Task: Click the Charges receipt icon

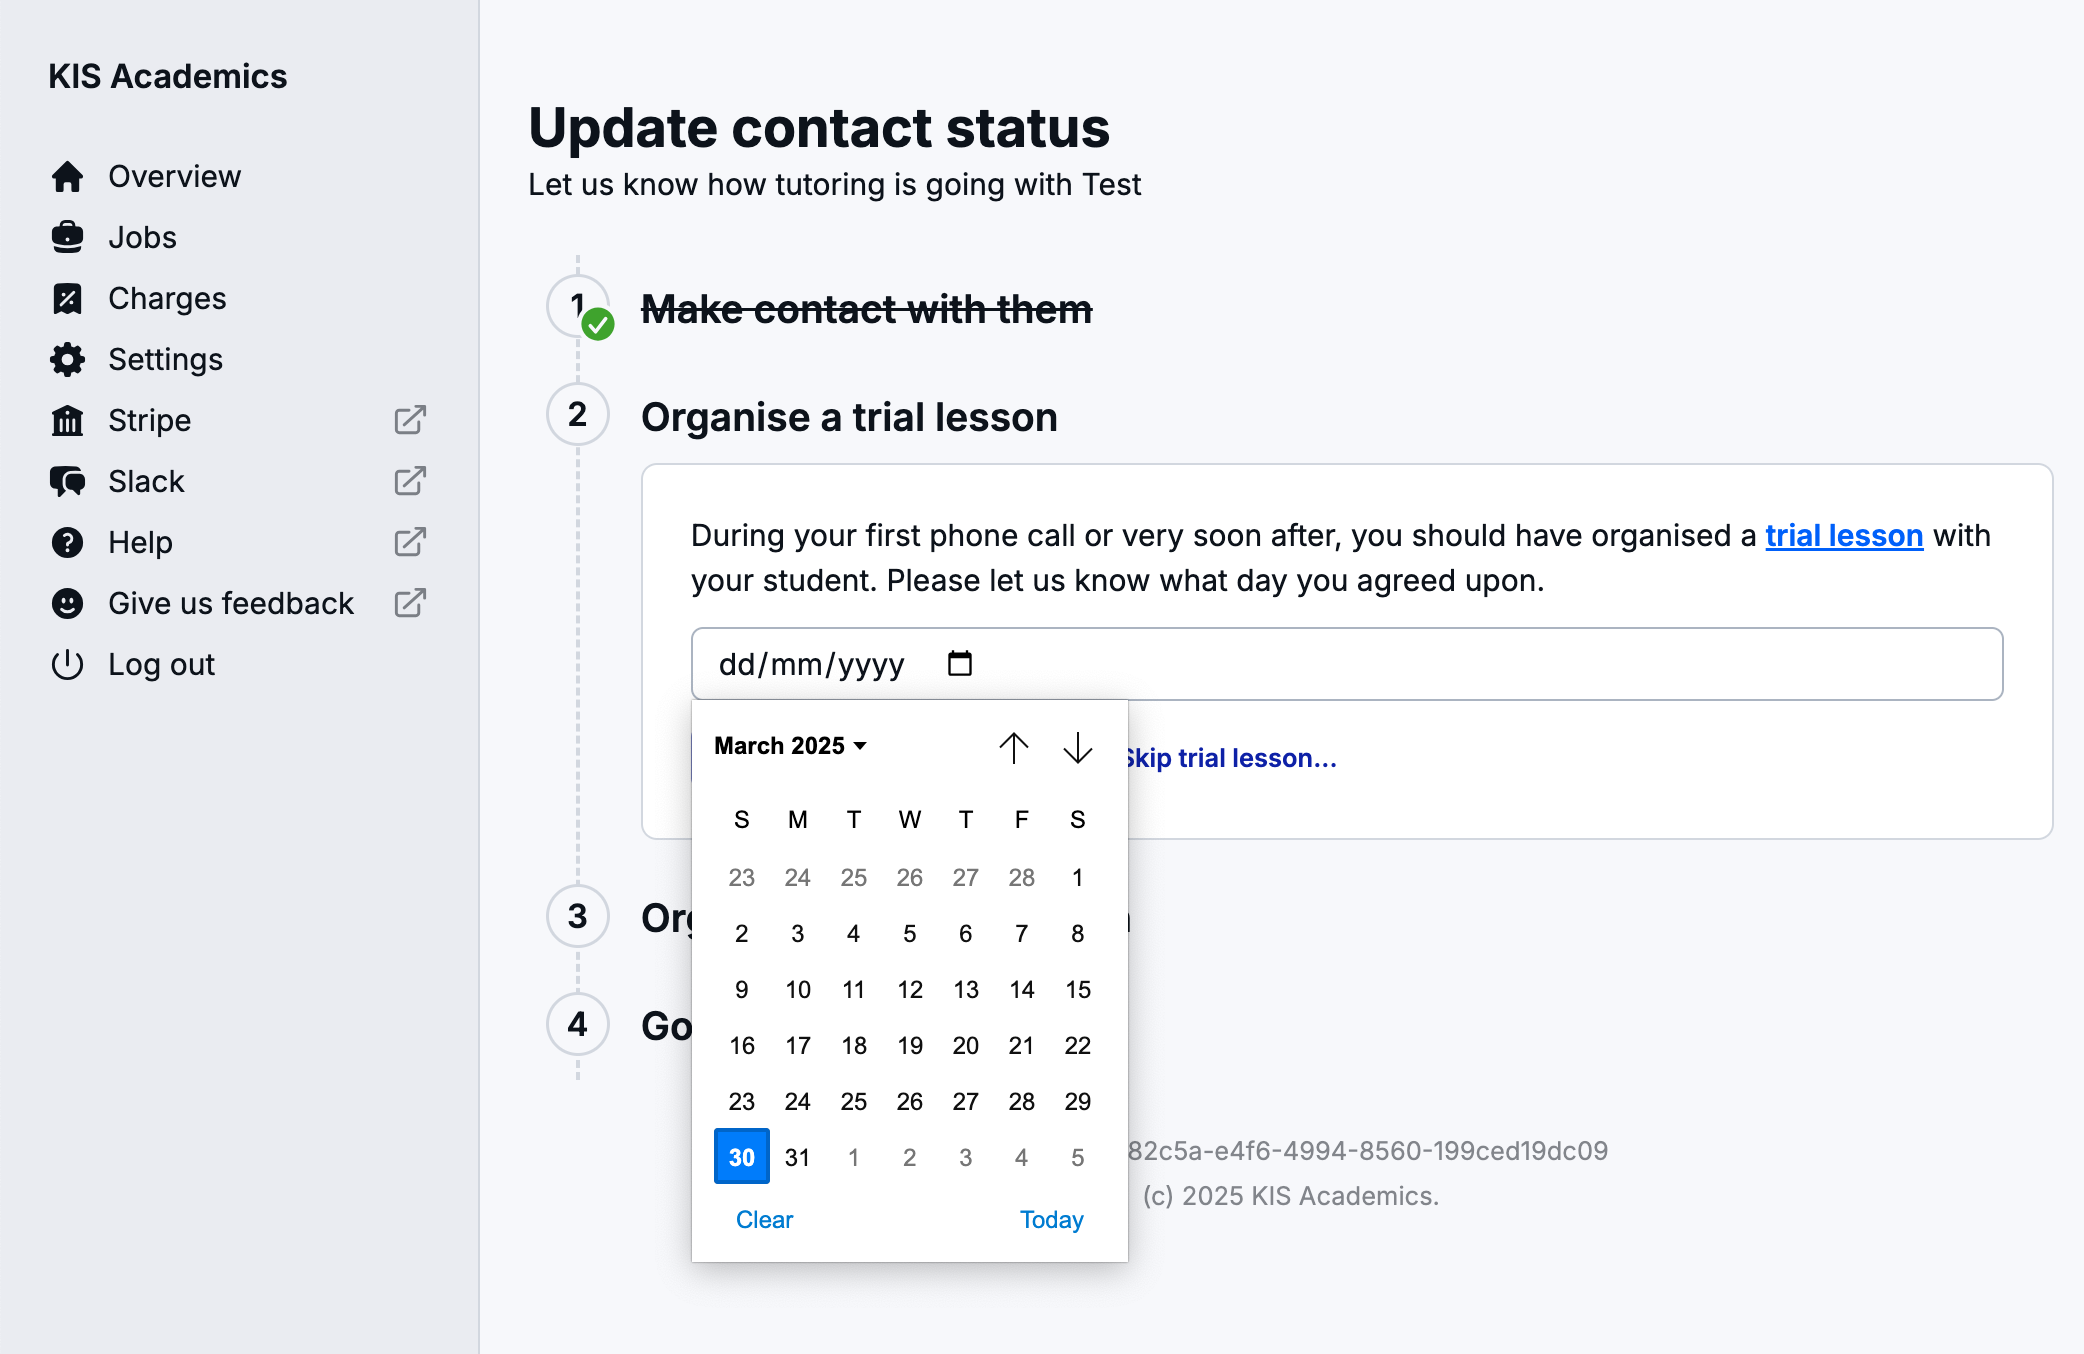Action: click(x=67, y=299)
